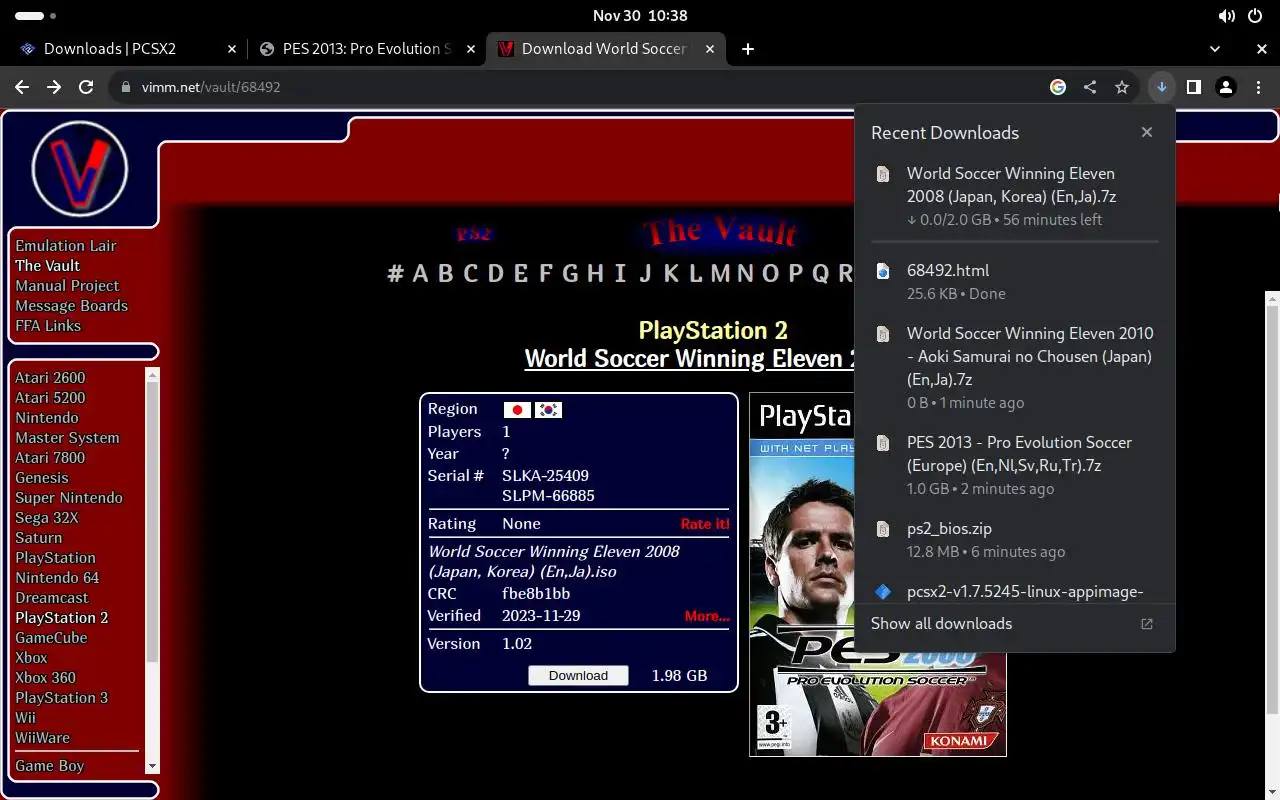
Task: Click the clock showing Nov 30 10:38
Action: point(640,16)
